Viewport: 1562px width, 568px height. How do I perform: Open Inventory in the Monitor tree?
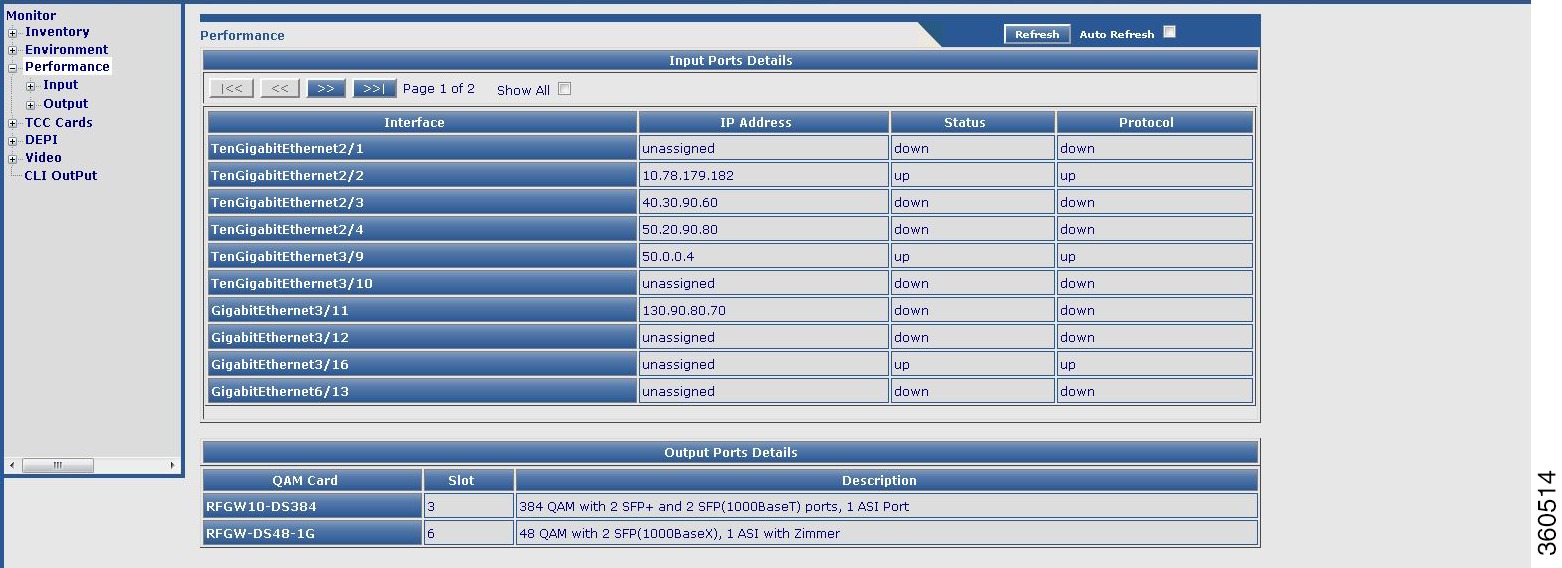coord(57,32)
